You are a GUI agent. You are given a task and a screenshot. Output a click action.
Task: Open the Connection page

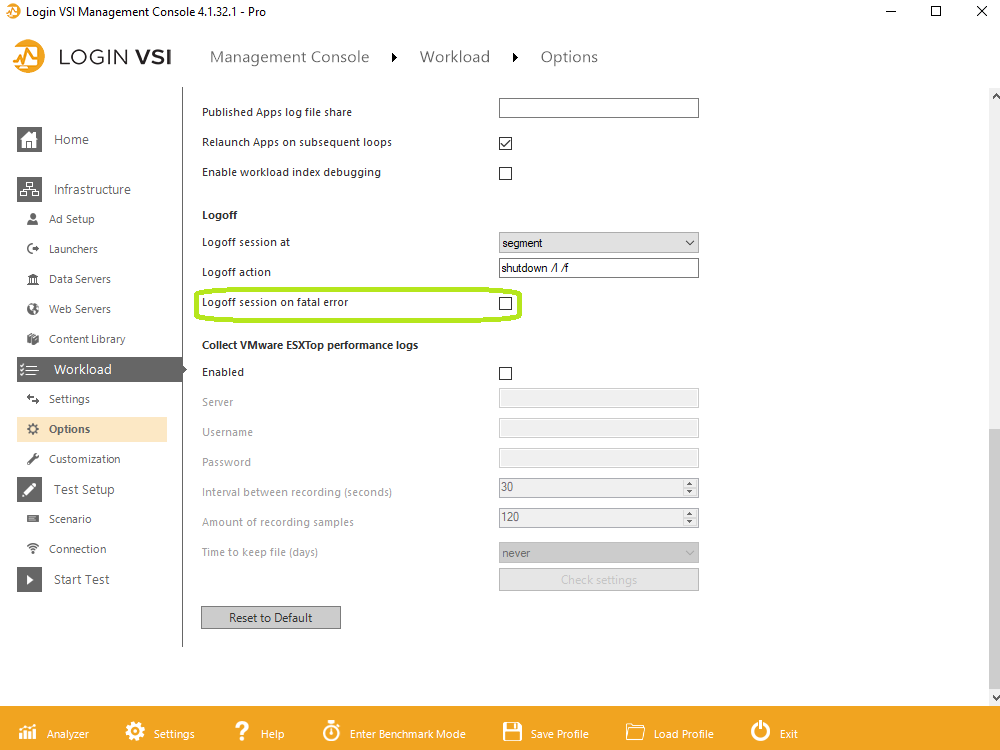tap(78, 549)
